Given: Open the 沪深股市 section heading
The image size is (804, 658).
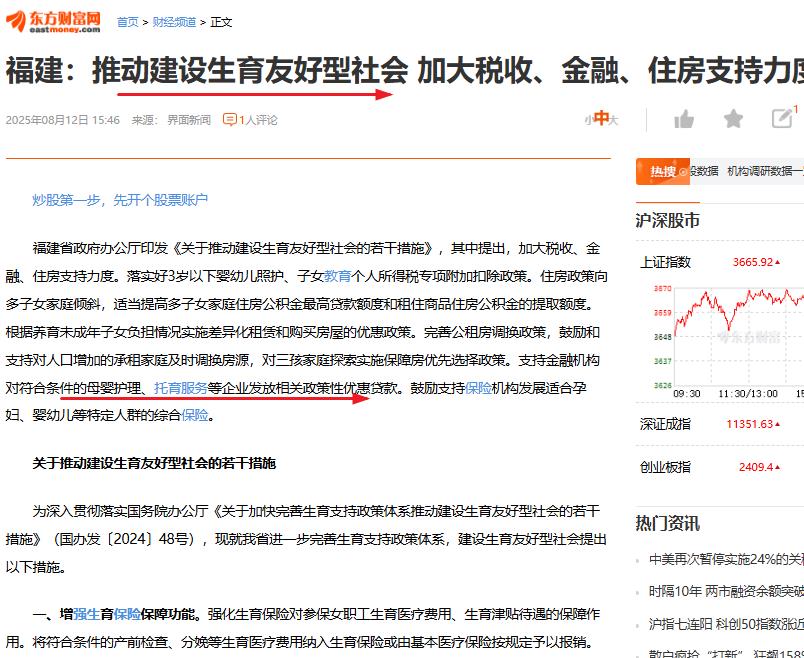Looking at the screenshot, I should [x=668, y=220].
